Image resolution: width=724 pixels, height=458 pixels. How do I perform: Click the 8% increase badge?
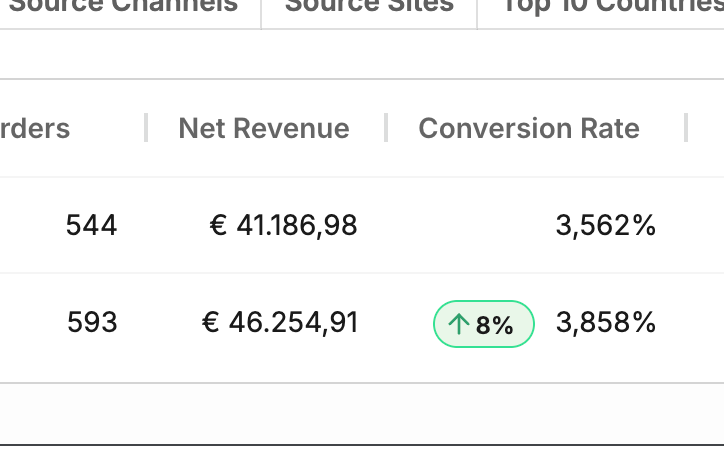484,325
